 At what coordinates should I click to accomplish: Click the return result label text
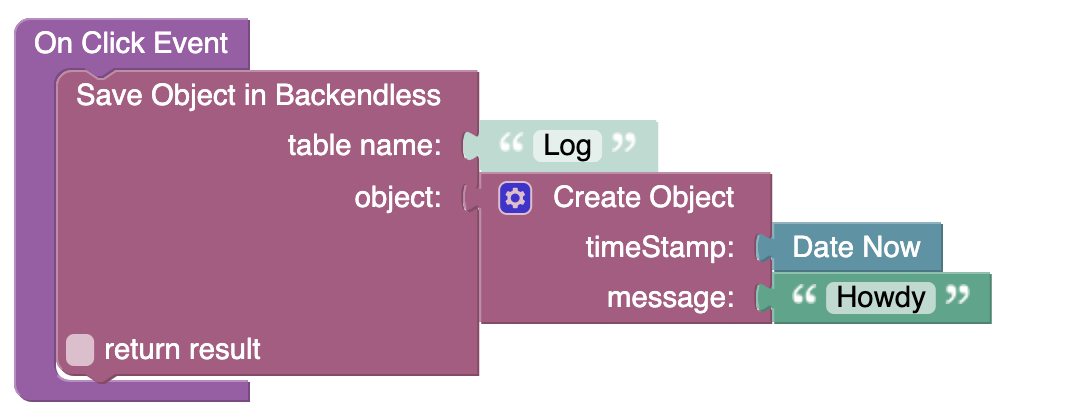tap(182, 350)
